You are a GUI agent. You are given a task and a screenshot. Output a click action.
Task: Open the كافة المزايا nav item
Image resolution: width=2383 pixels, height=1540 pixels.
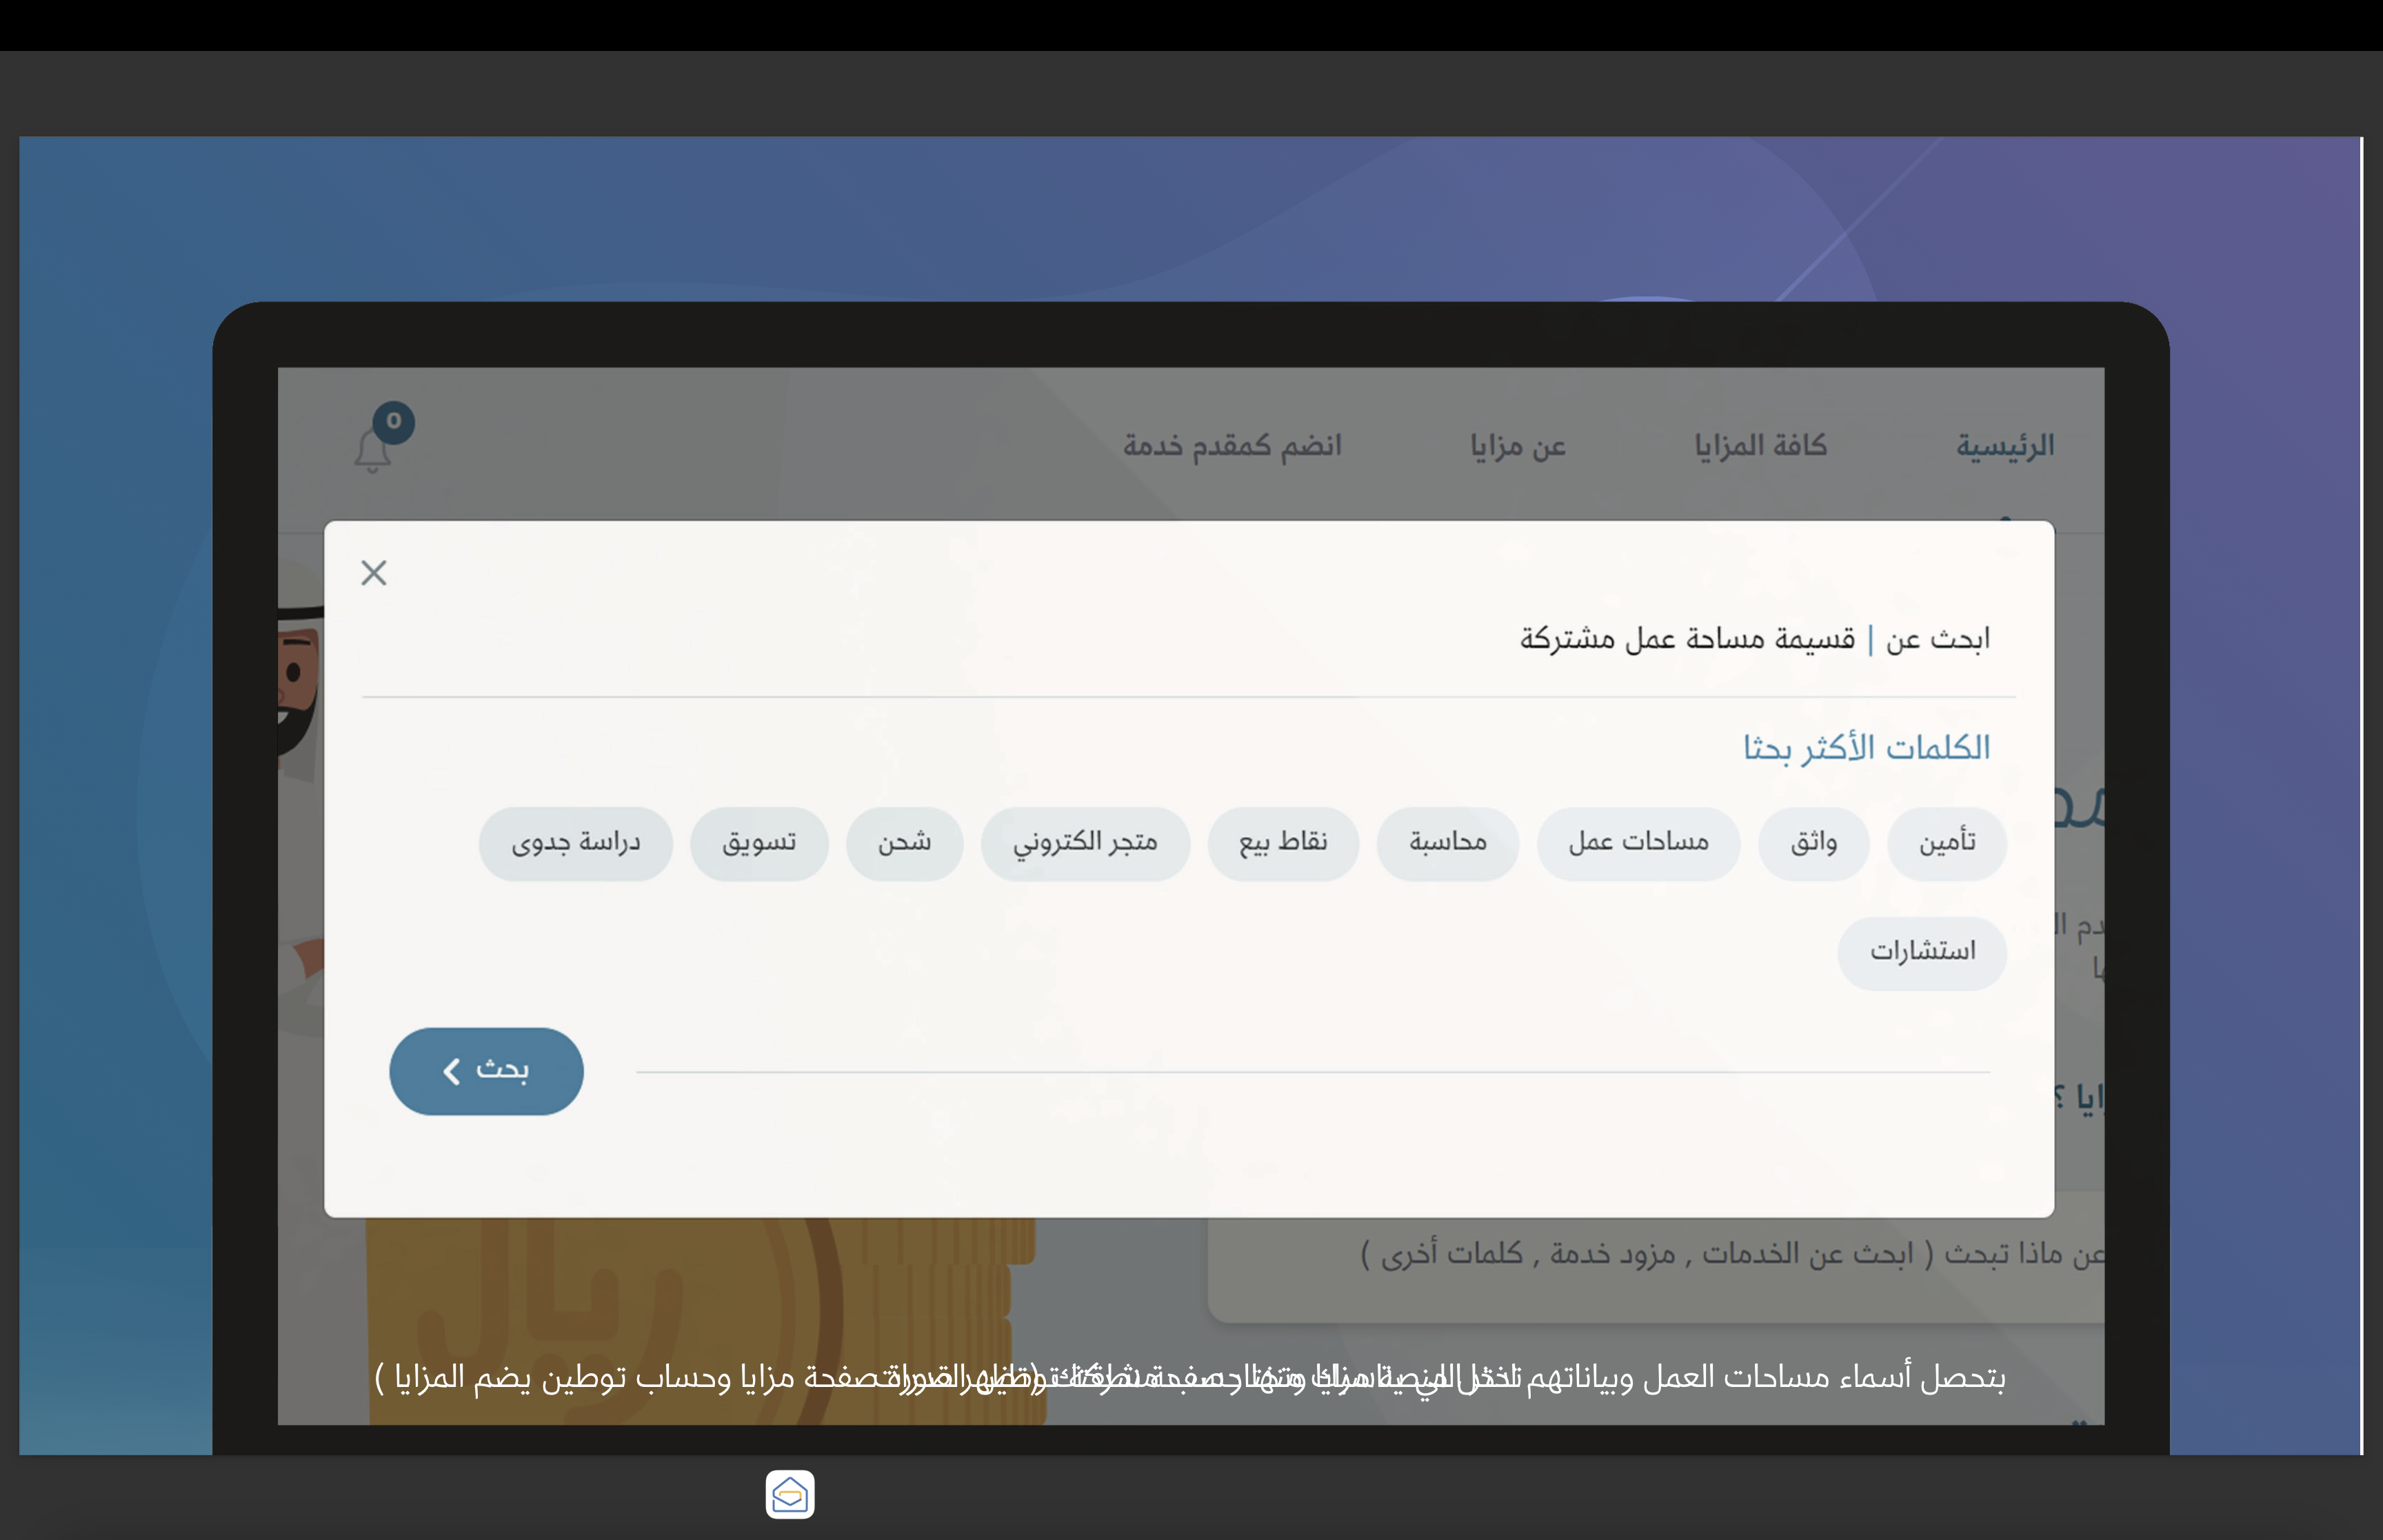[x=1760, y=445]
